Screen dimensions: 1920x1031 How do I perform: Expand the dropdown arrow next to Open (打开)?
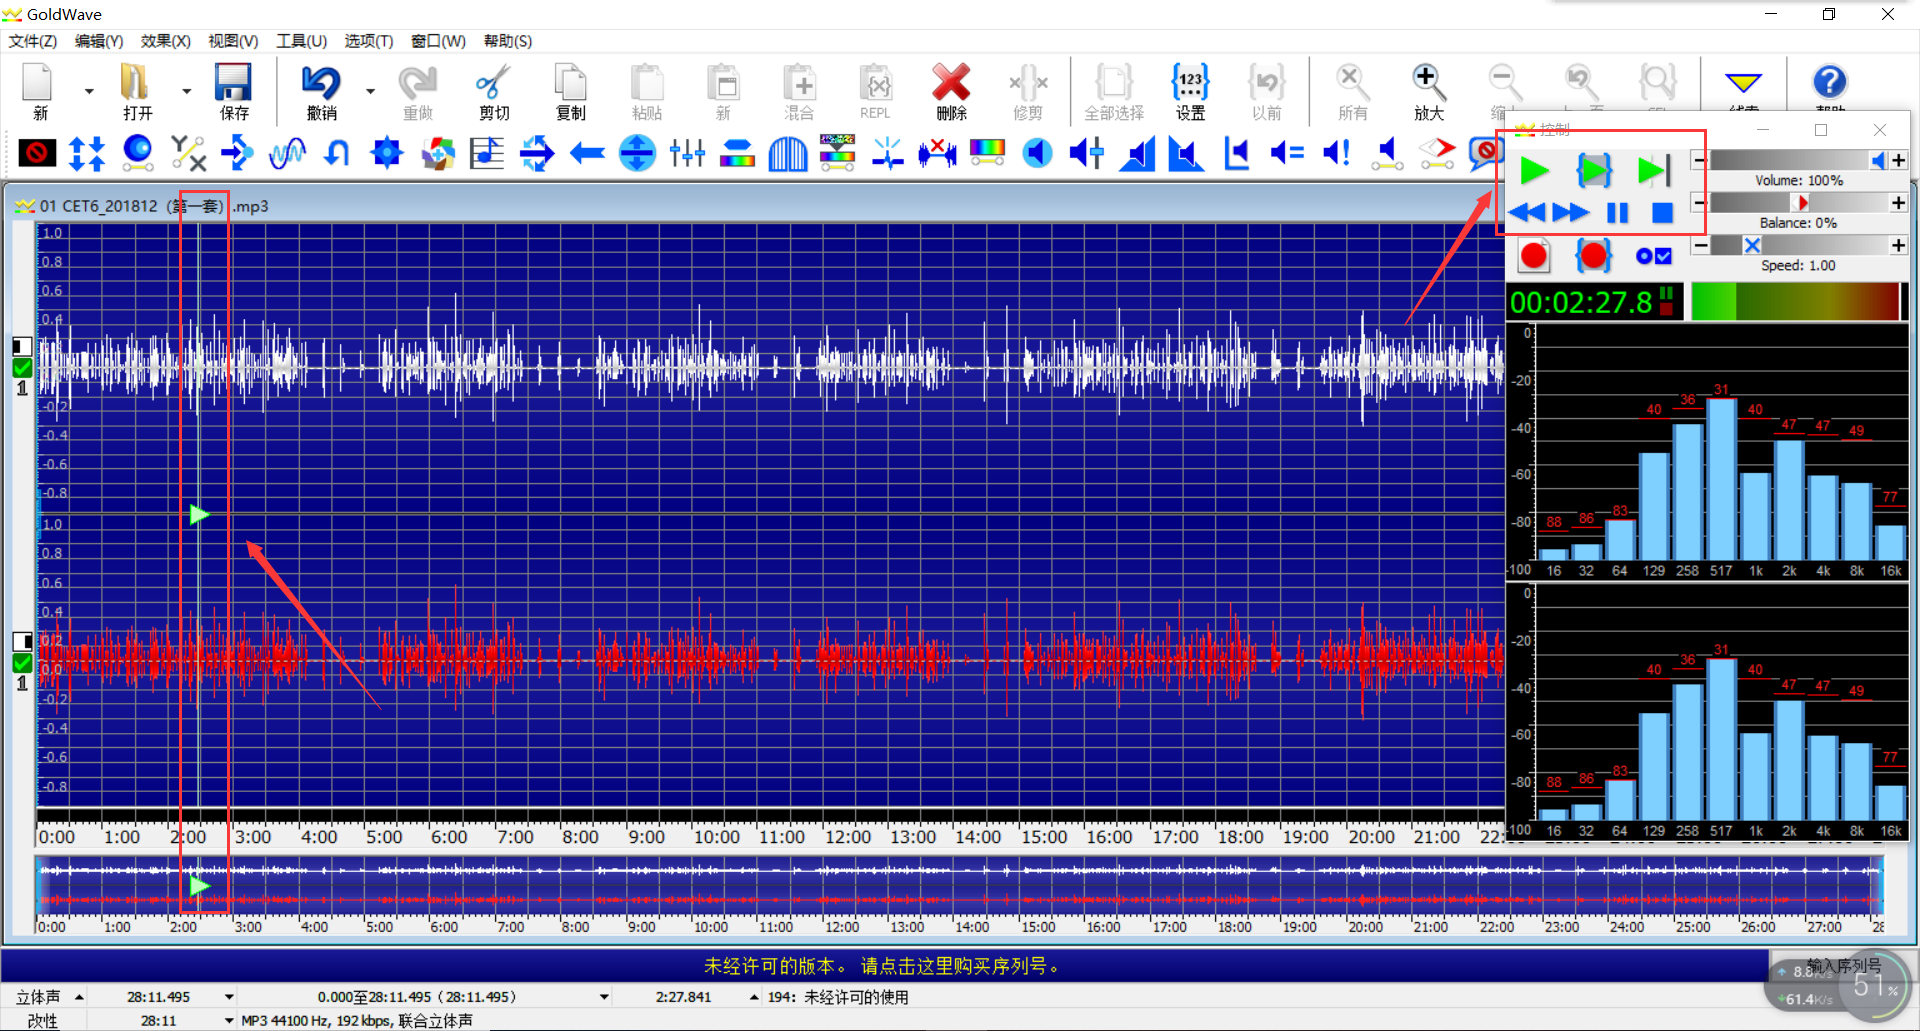point(186,91)
